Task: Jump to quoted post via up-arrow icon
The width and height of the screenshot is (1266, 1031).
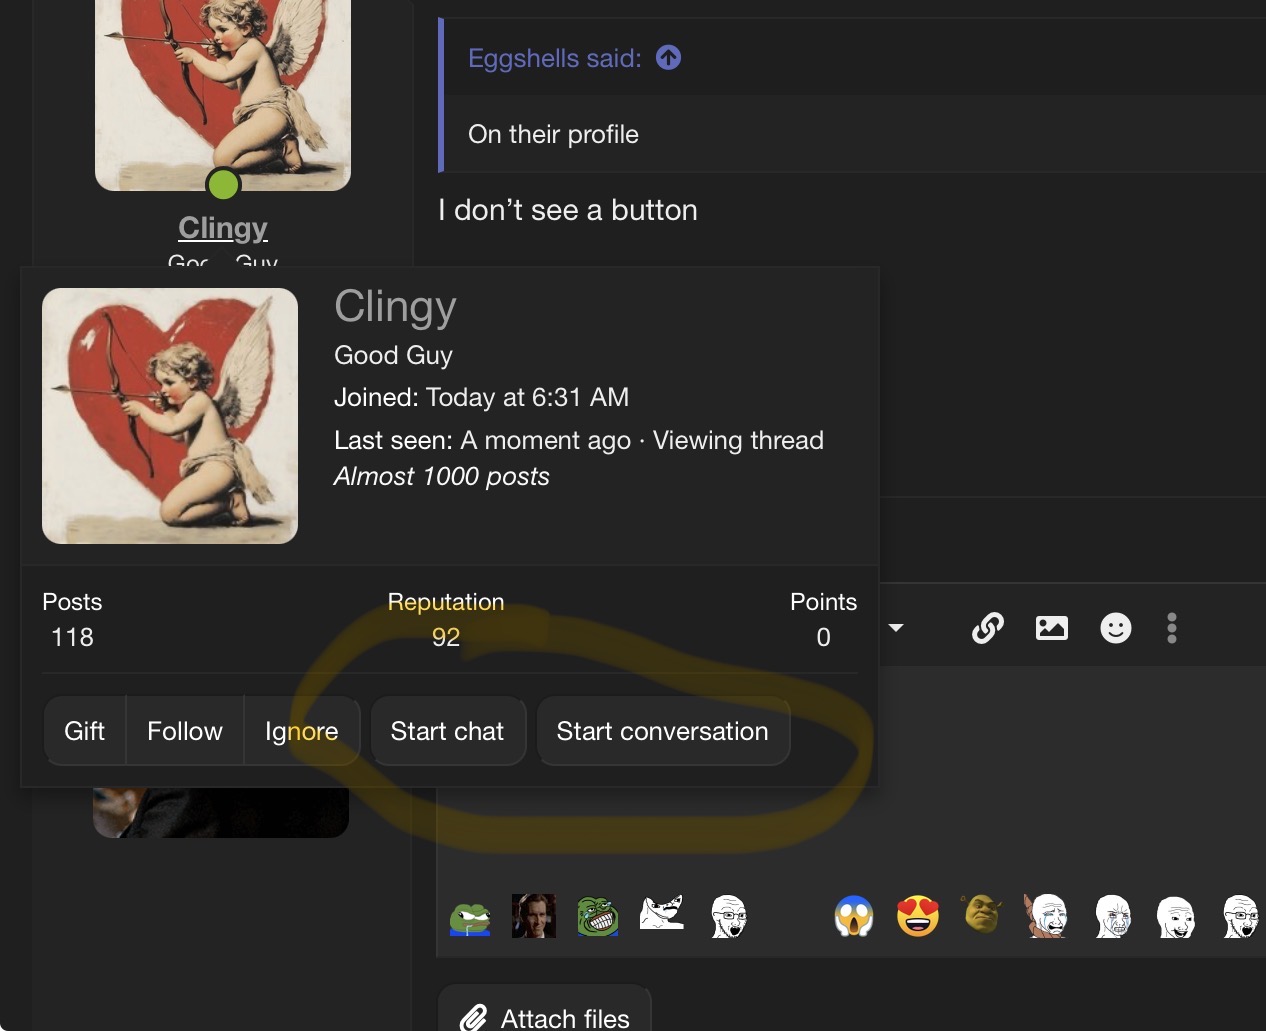Action: (x=668, y=58)
